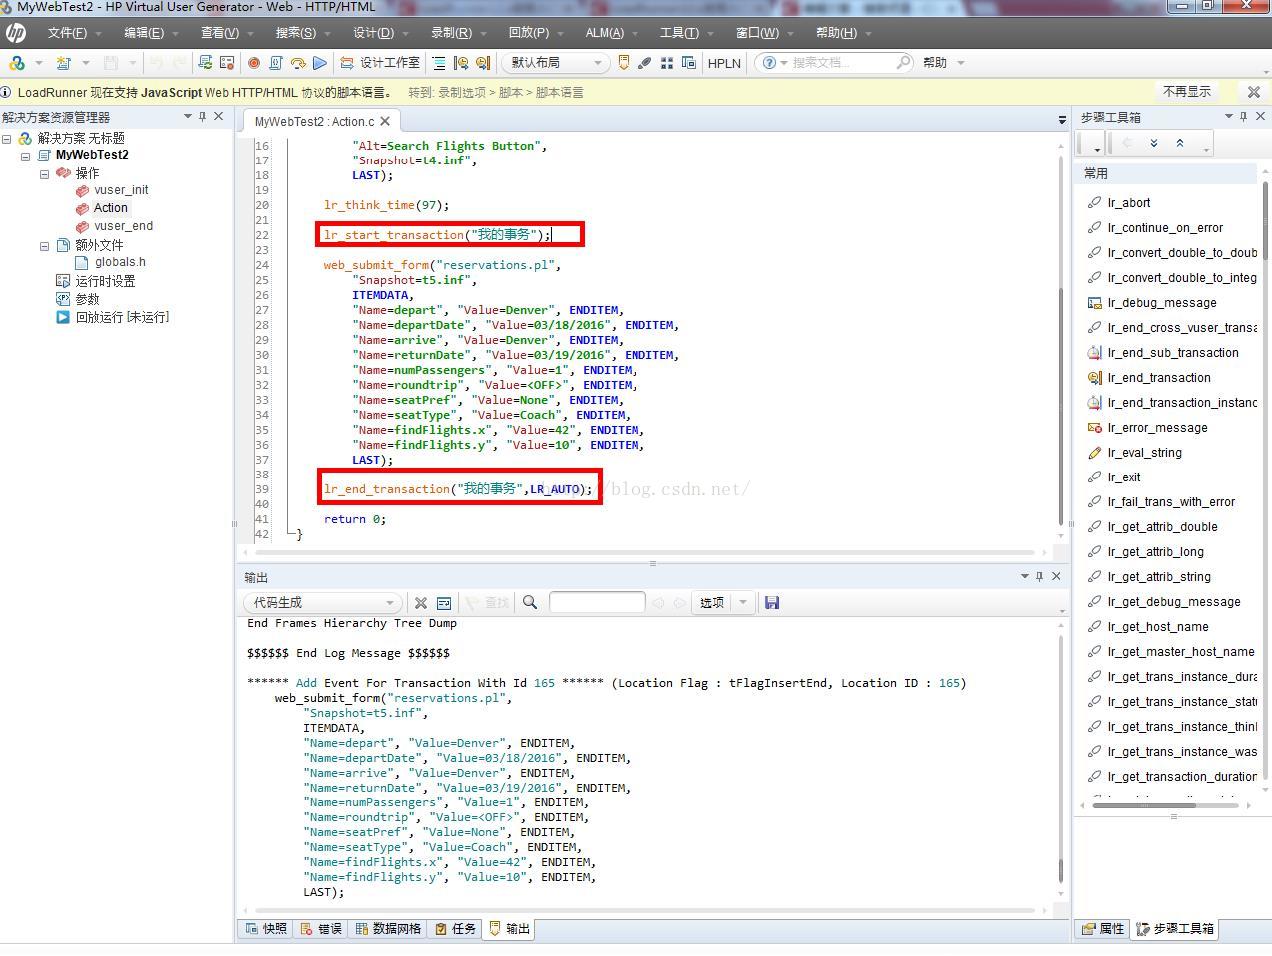
Task: Click the new script/solution toolbar icon
Action: click(17, 62)
